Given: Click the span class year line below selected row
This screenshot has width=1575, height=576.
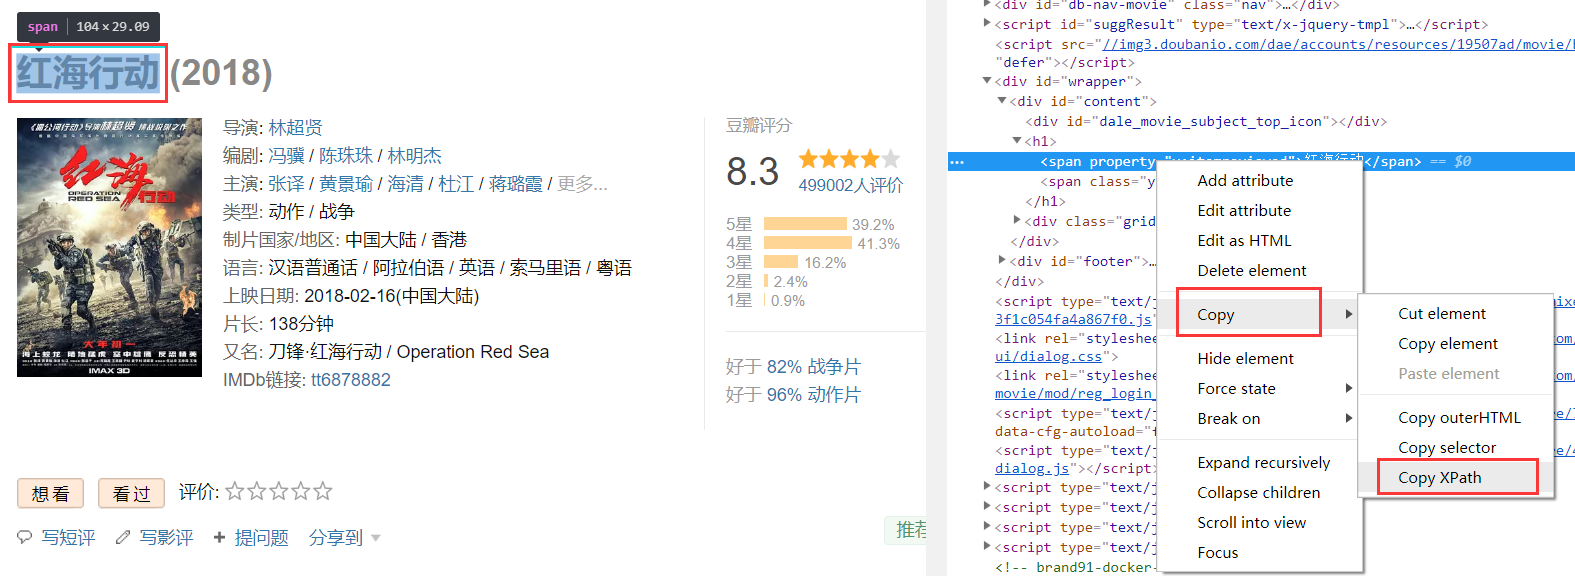Looking at the screenshot, I should (x=1098, y=181).
